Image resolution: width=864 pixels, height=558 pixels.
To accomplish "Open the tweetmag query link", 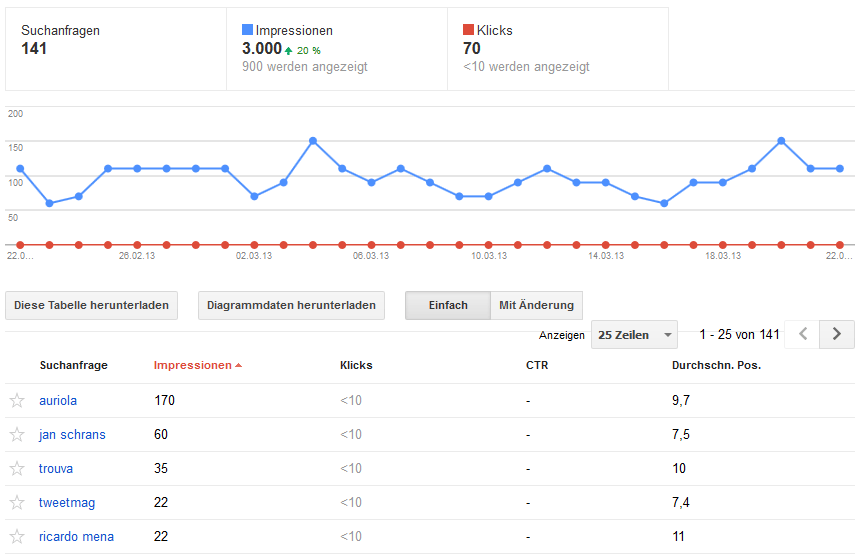I will point(67,502).
